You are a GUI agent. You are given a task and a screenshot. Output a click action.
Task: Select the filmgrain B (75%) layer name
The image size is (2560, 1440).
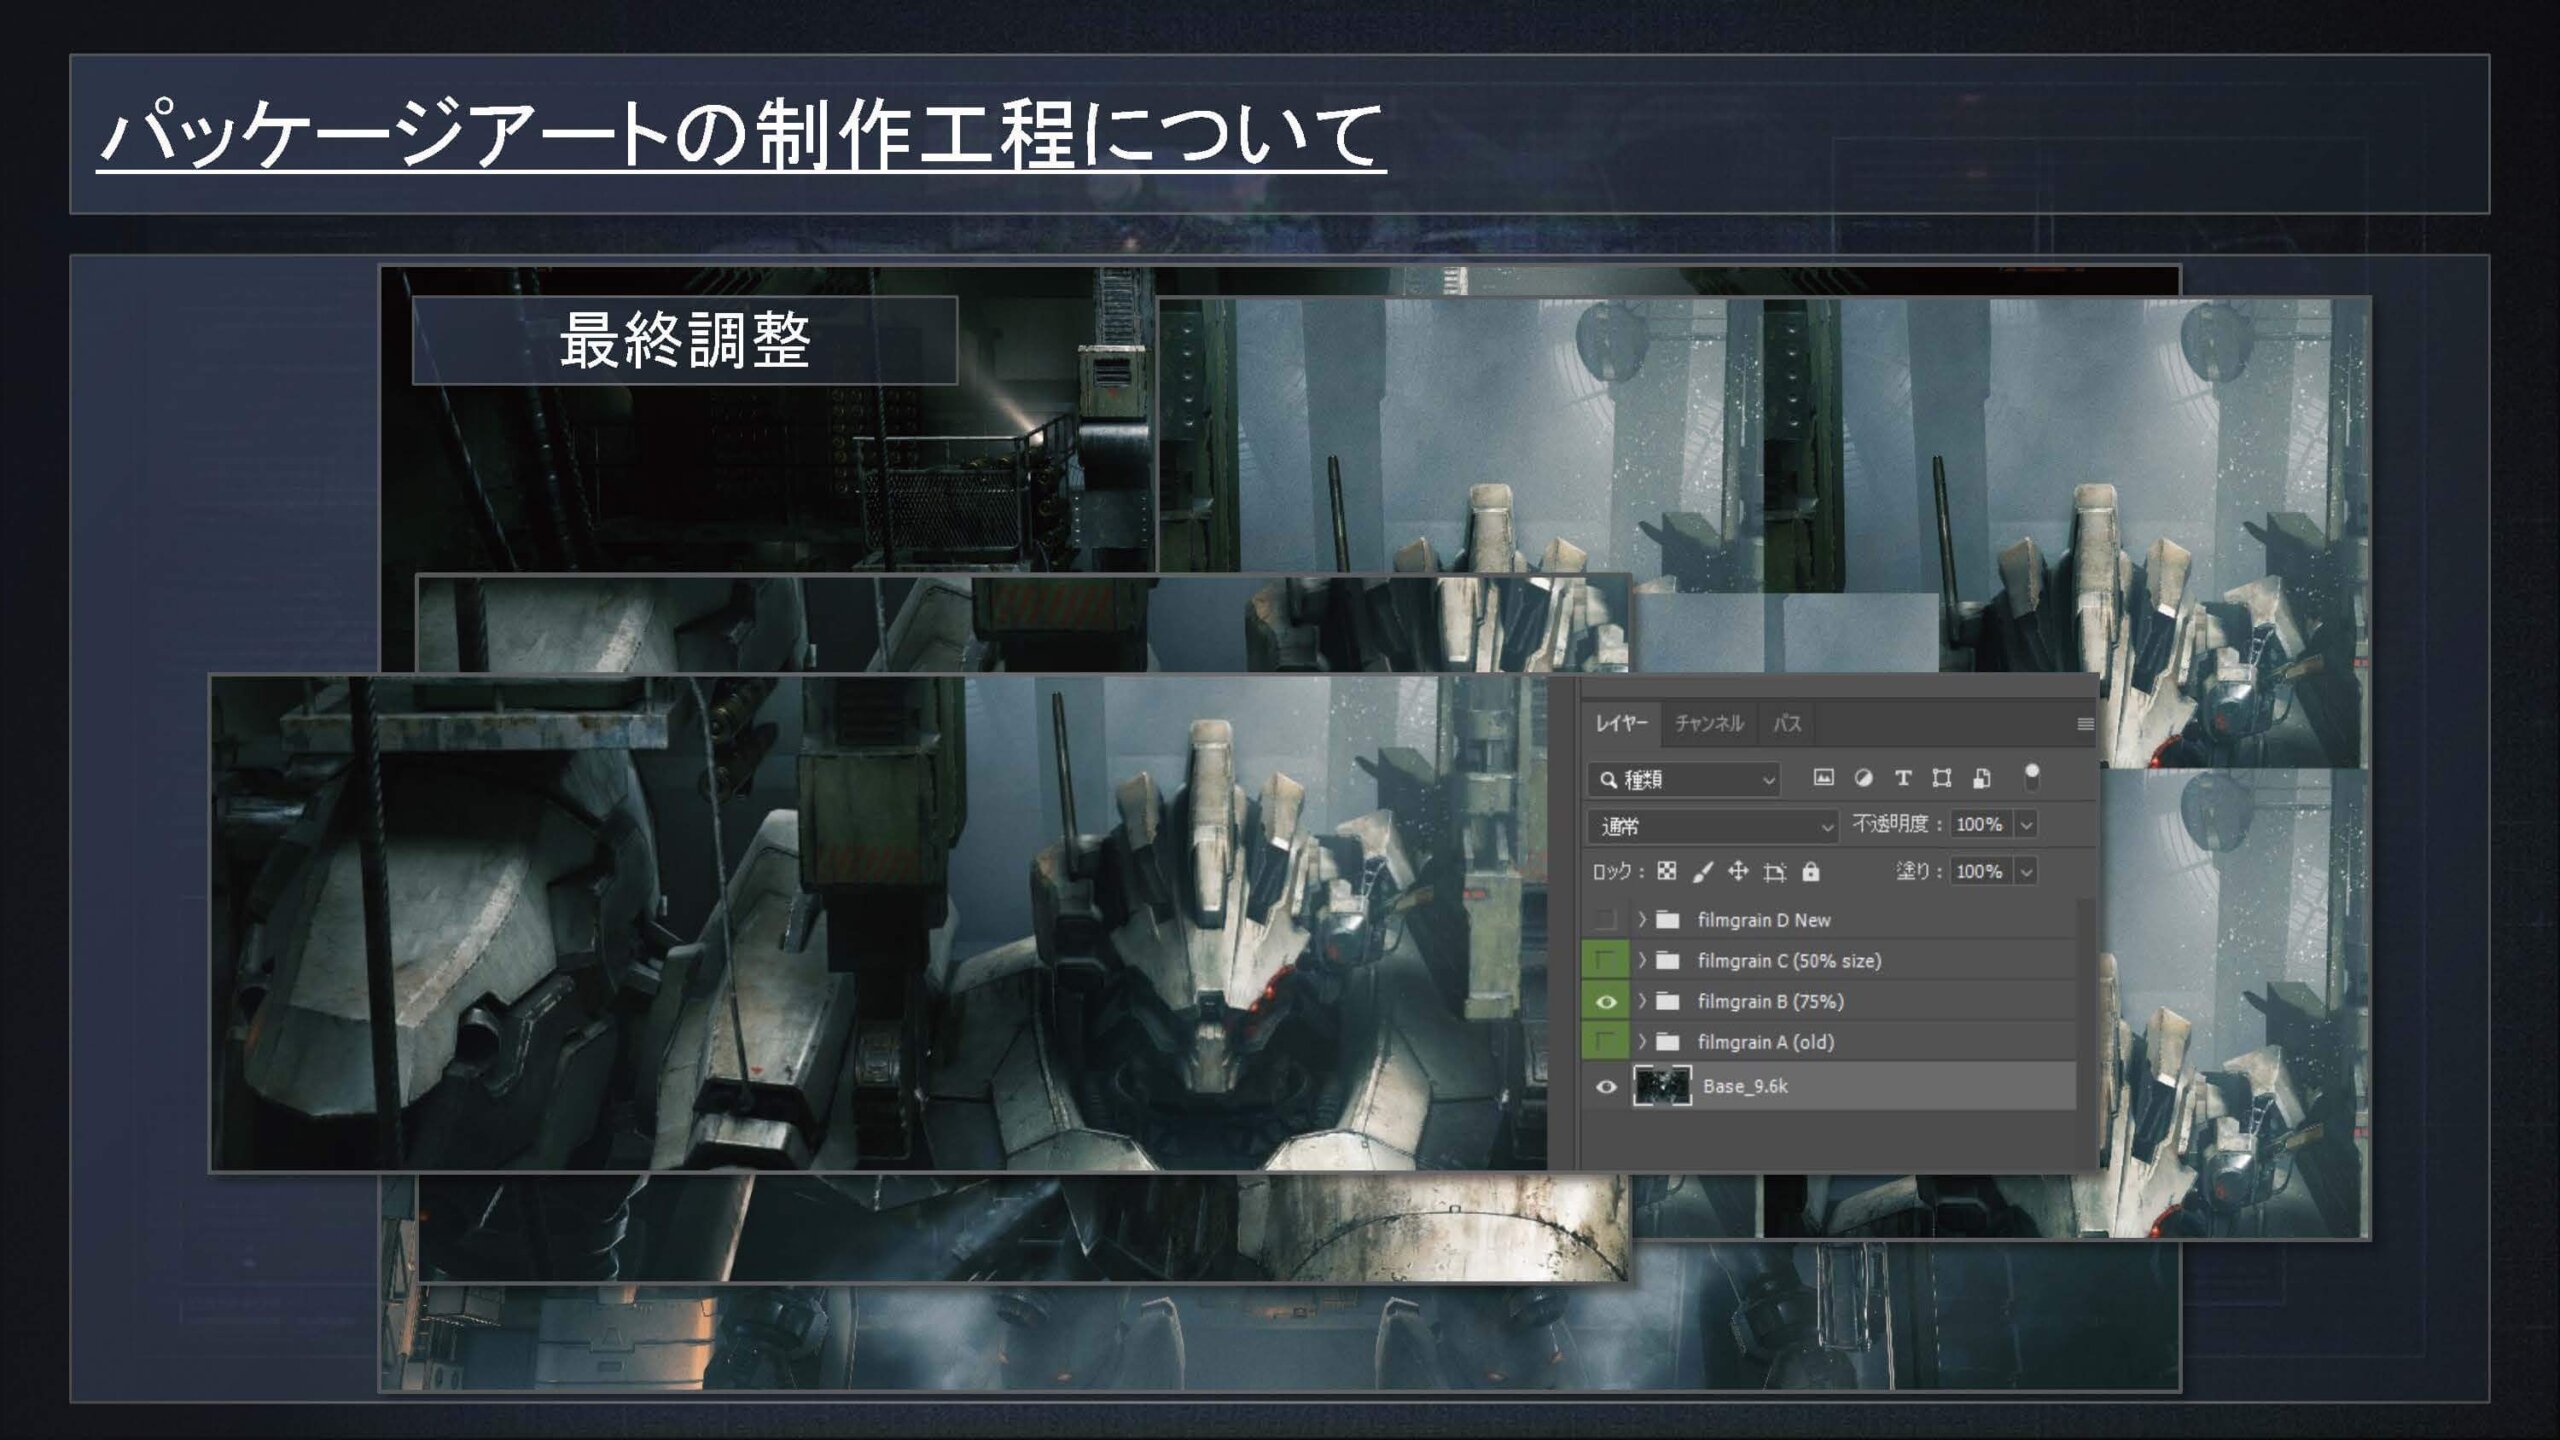[x=1770, y=1002]
